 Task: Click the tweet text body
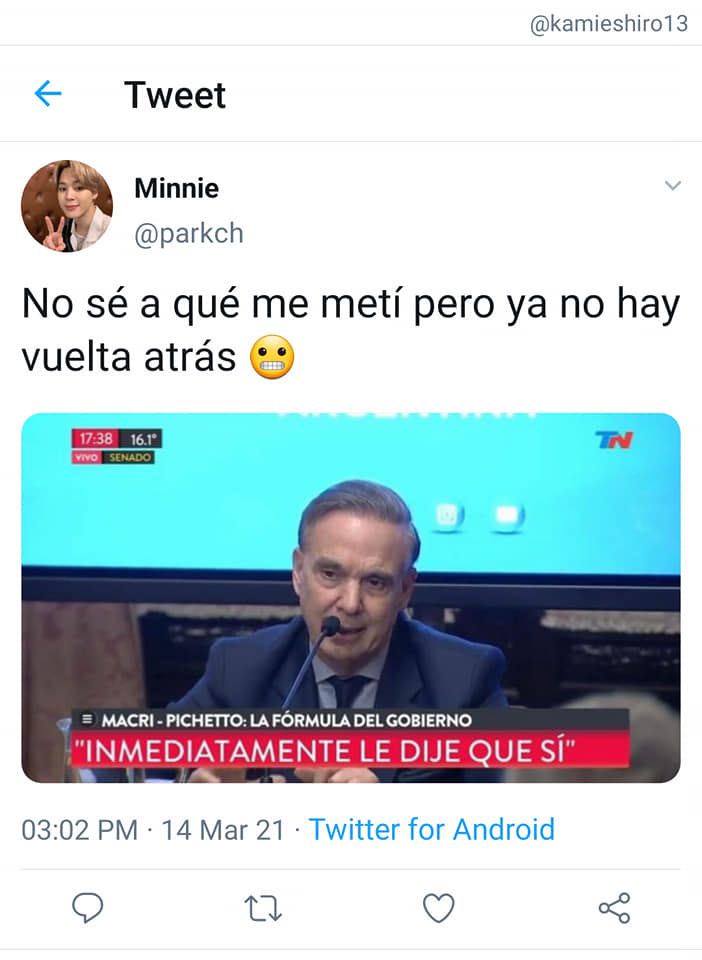(x=351, y=331)
